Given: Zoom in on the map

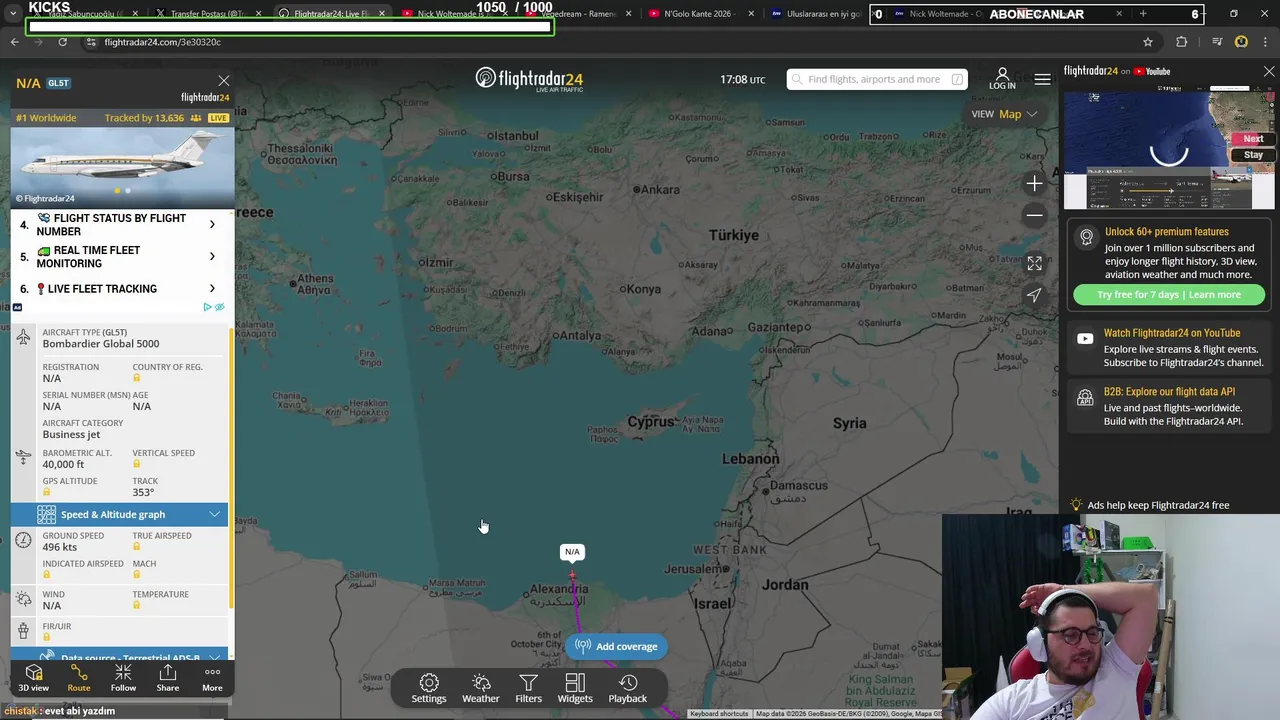Looking at the screenshot, I should pyautogui.click(x=1034, y=184).
